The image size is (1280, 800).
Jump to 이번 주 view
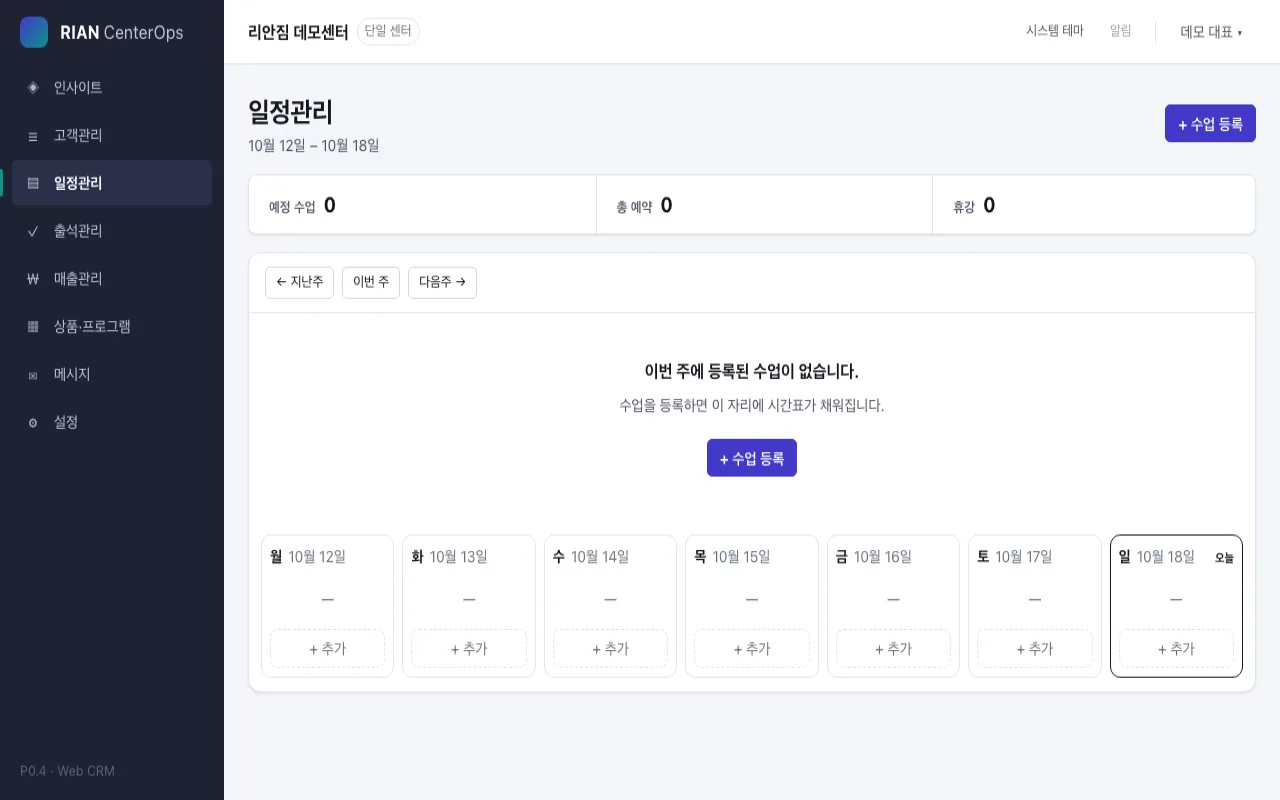[371, 282]
